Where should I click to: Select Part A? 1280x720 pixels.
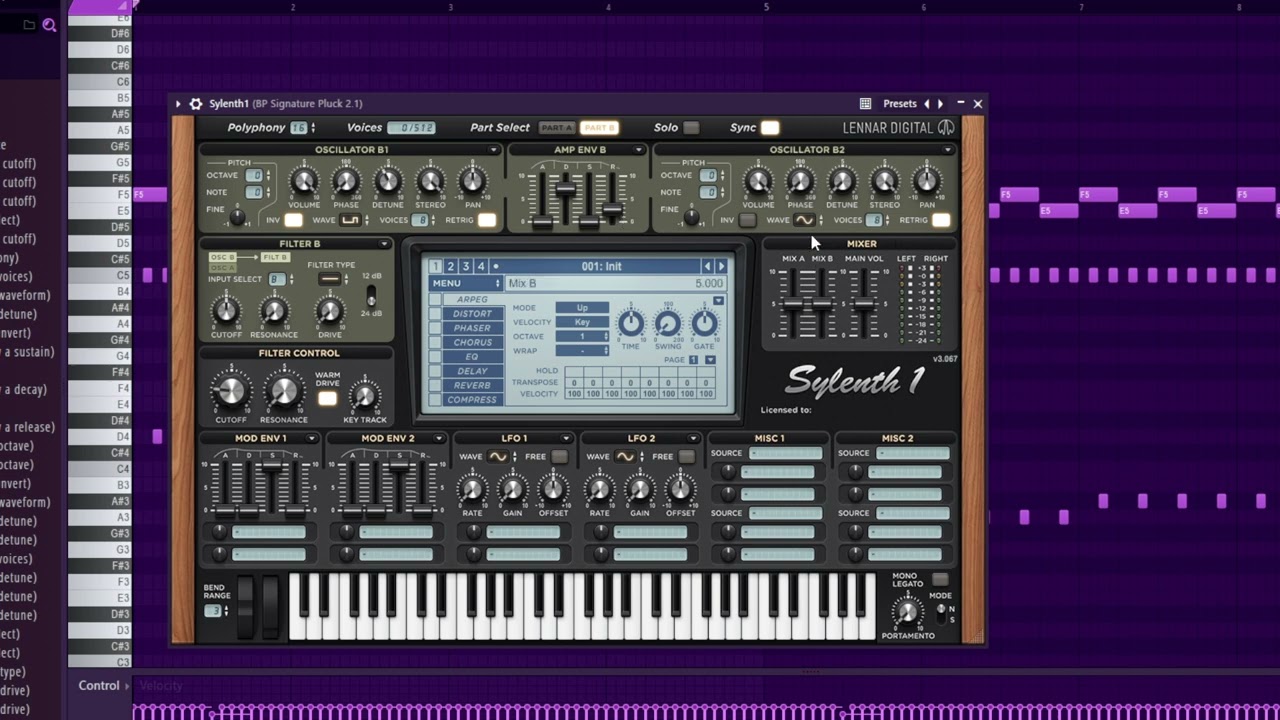pos(557,128)
